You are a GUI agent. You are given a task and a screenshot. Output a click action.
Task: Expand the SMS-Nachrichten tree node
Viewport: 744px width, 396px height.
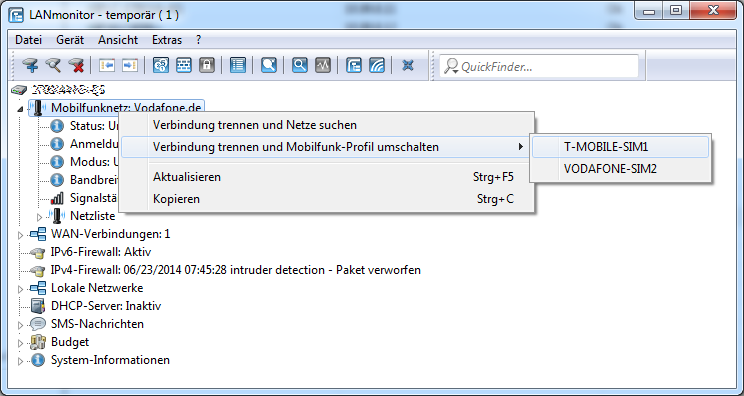point(20,325)
